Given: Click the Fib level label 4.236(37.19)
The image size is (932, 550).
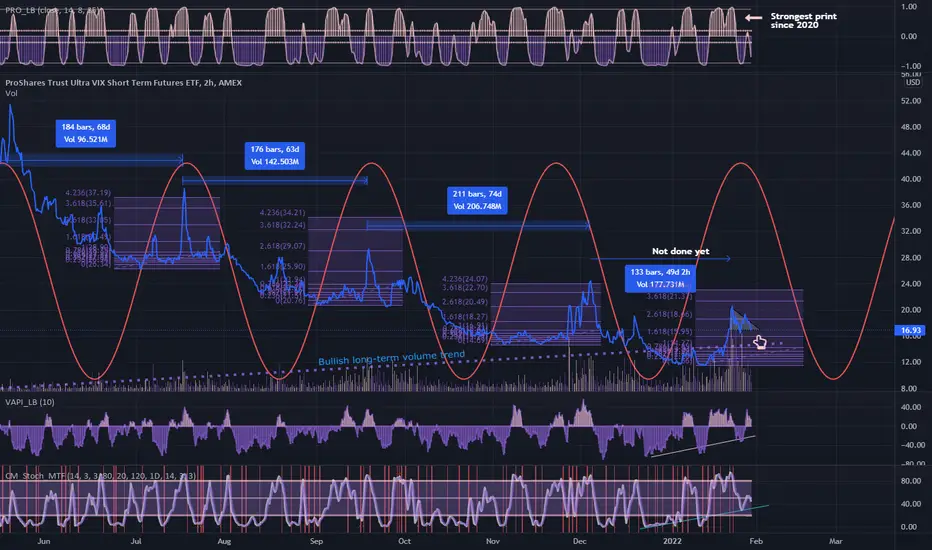Looking at the screenshot, I should 88,193.
